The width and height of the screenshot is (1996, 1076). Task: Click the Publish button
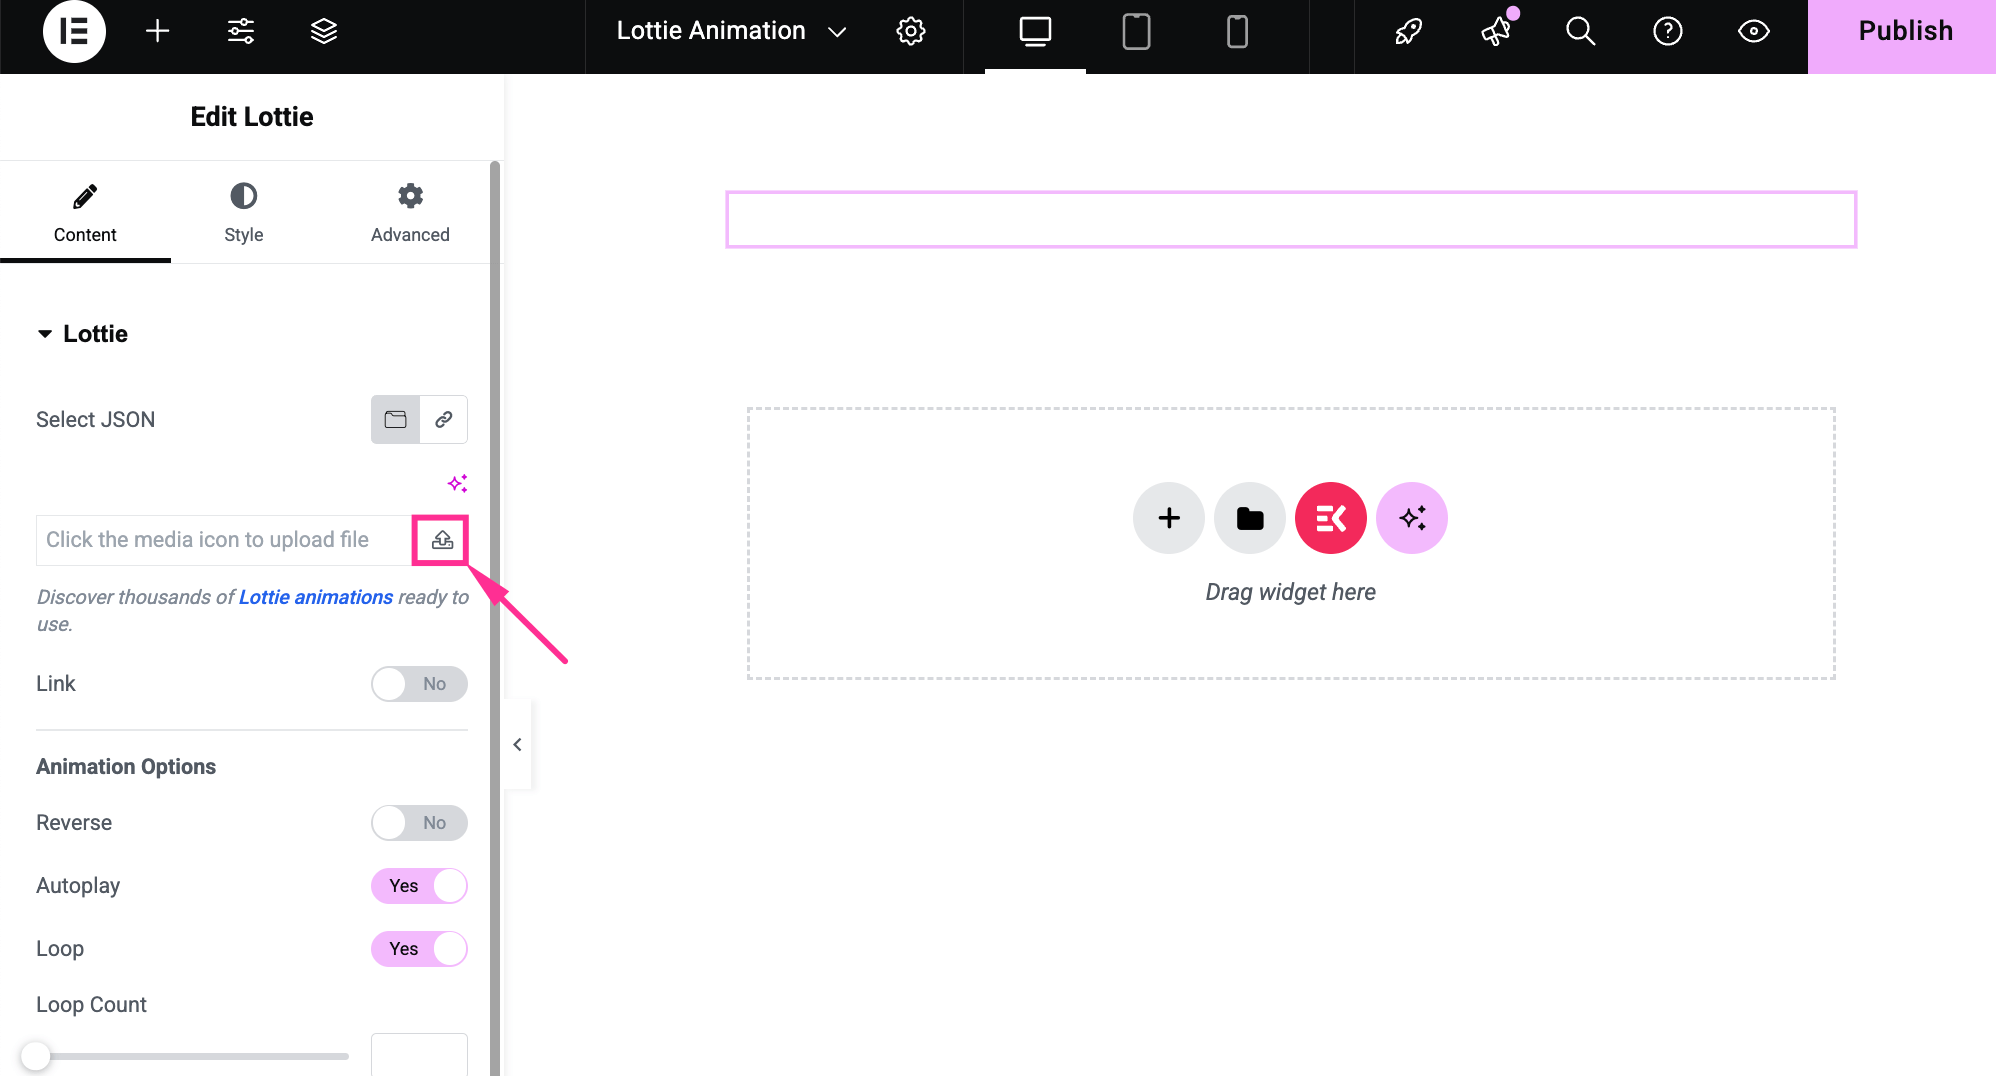[x=1904, y=30]
